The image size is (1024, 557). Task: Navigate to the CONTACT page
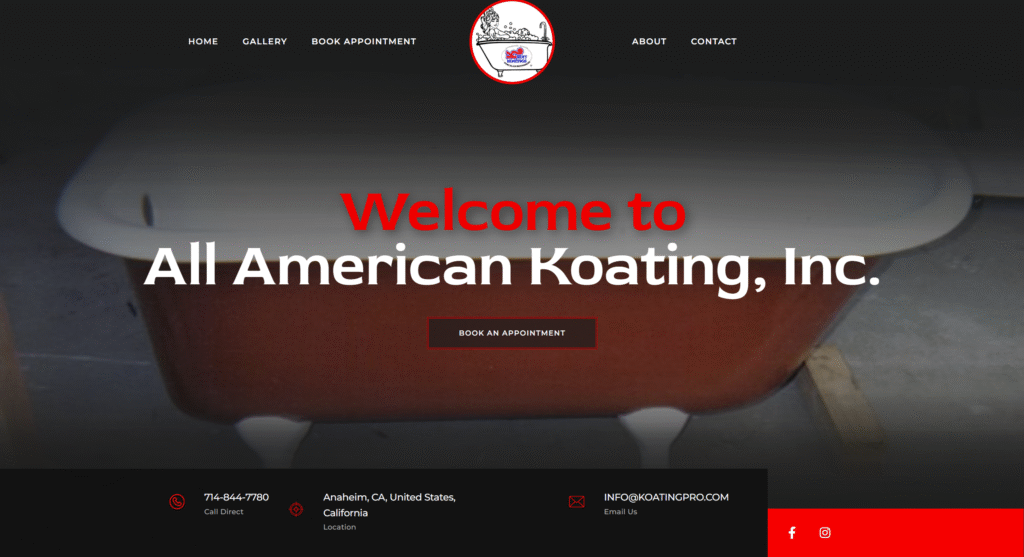coord(714,41)
